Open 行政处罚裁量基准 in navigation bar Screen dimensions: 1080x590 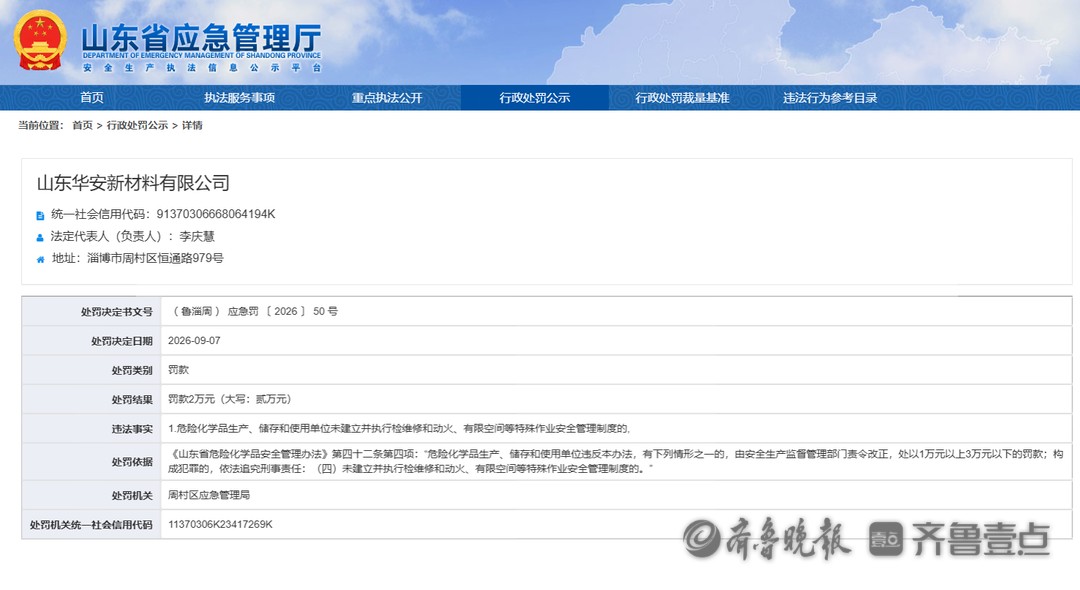682,98
